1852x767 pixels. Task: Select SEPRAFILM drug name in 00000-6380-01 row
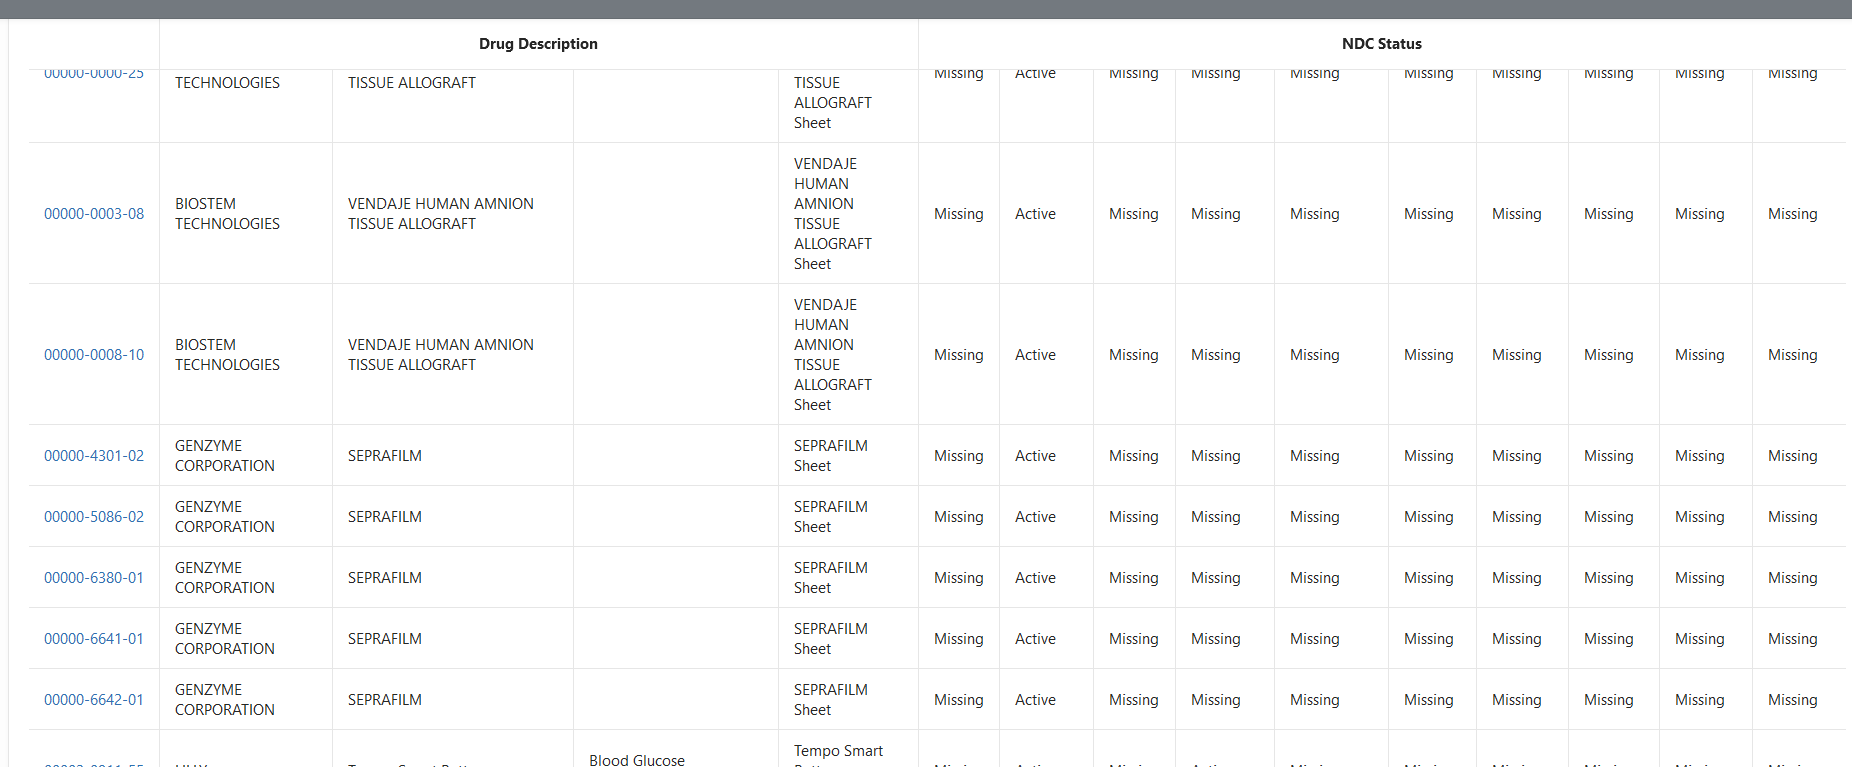(x=385, y=578)
